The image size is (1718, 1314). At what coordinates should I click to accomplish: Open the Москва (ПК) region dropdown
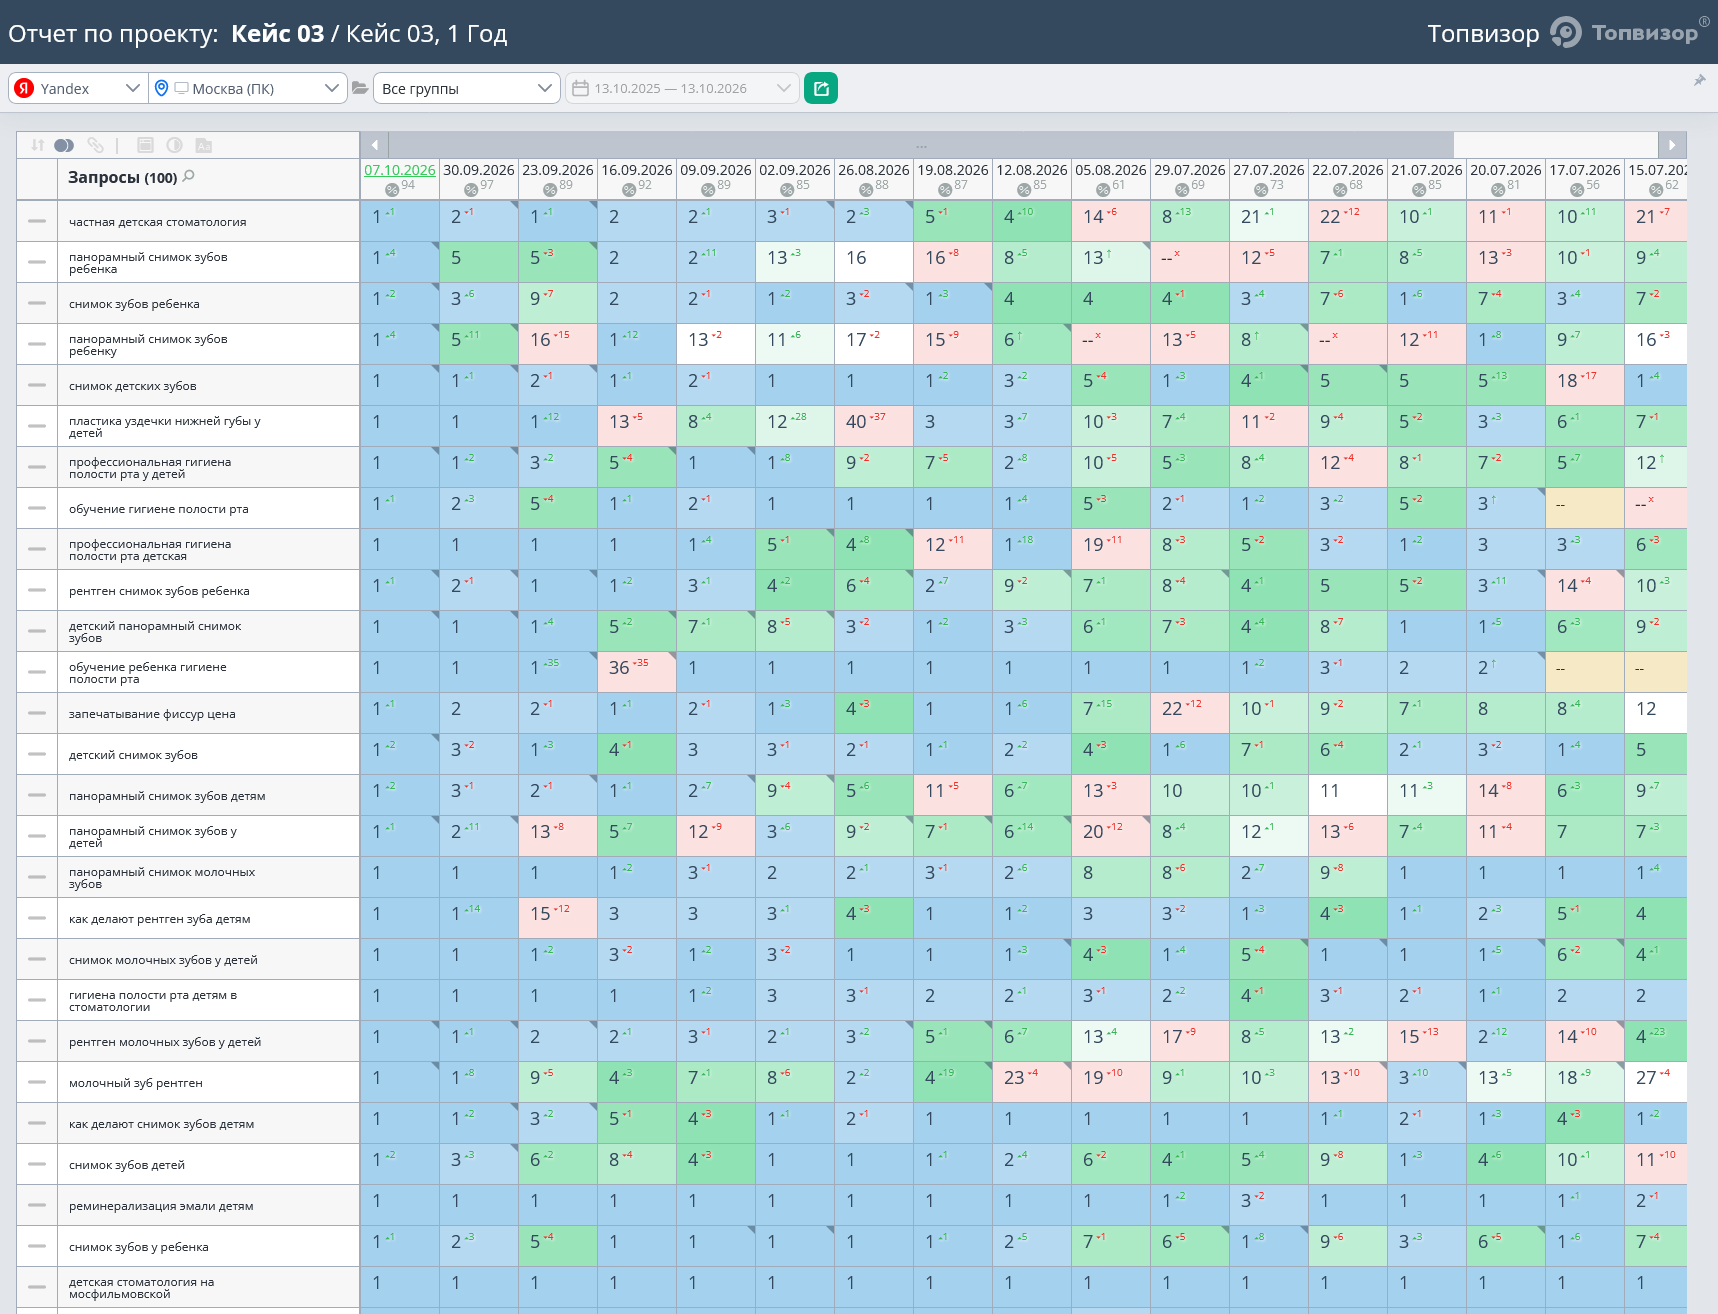pos(247,88)
